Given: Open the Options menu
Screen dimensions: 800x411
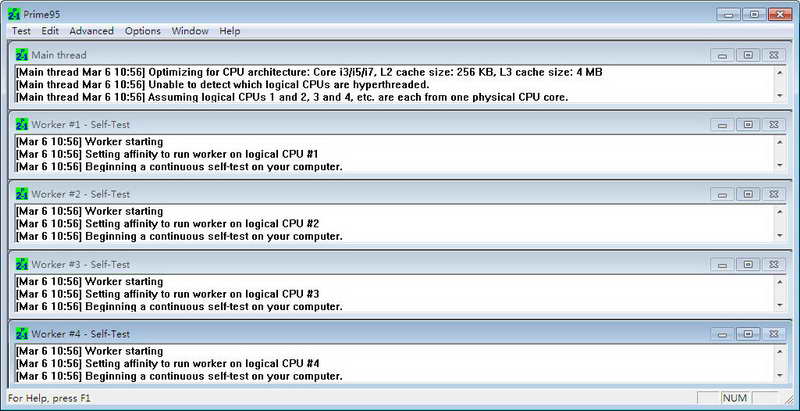Looking at the screenshot, I should coord(143,31).
